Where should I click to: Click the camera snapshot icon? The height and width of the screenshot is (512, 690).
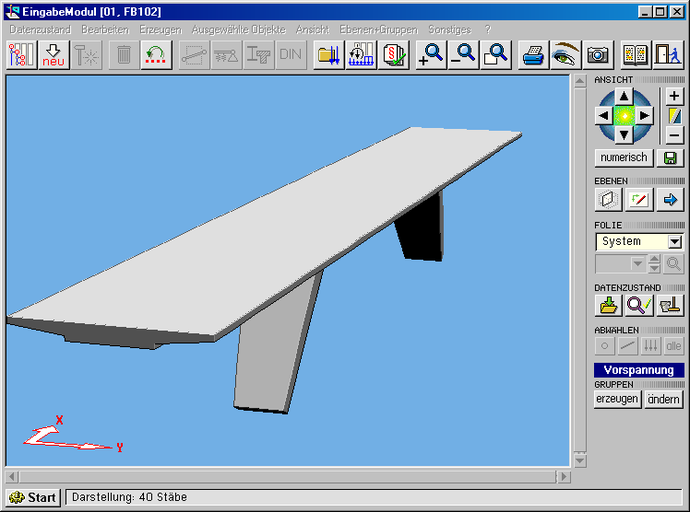598,55
